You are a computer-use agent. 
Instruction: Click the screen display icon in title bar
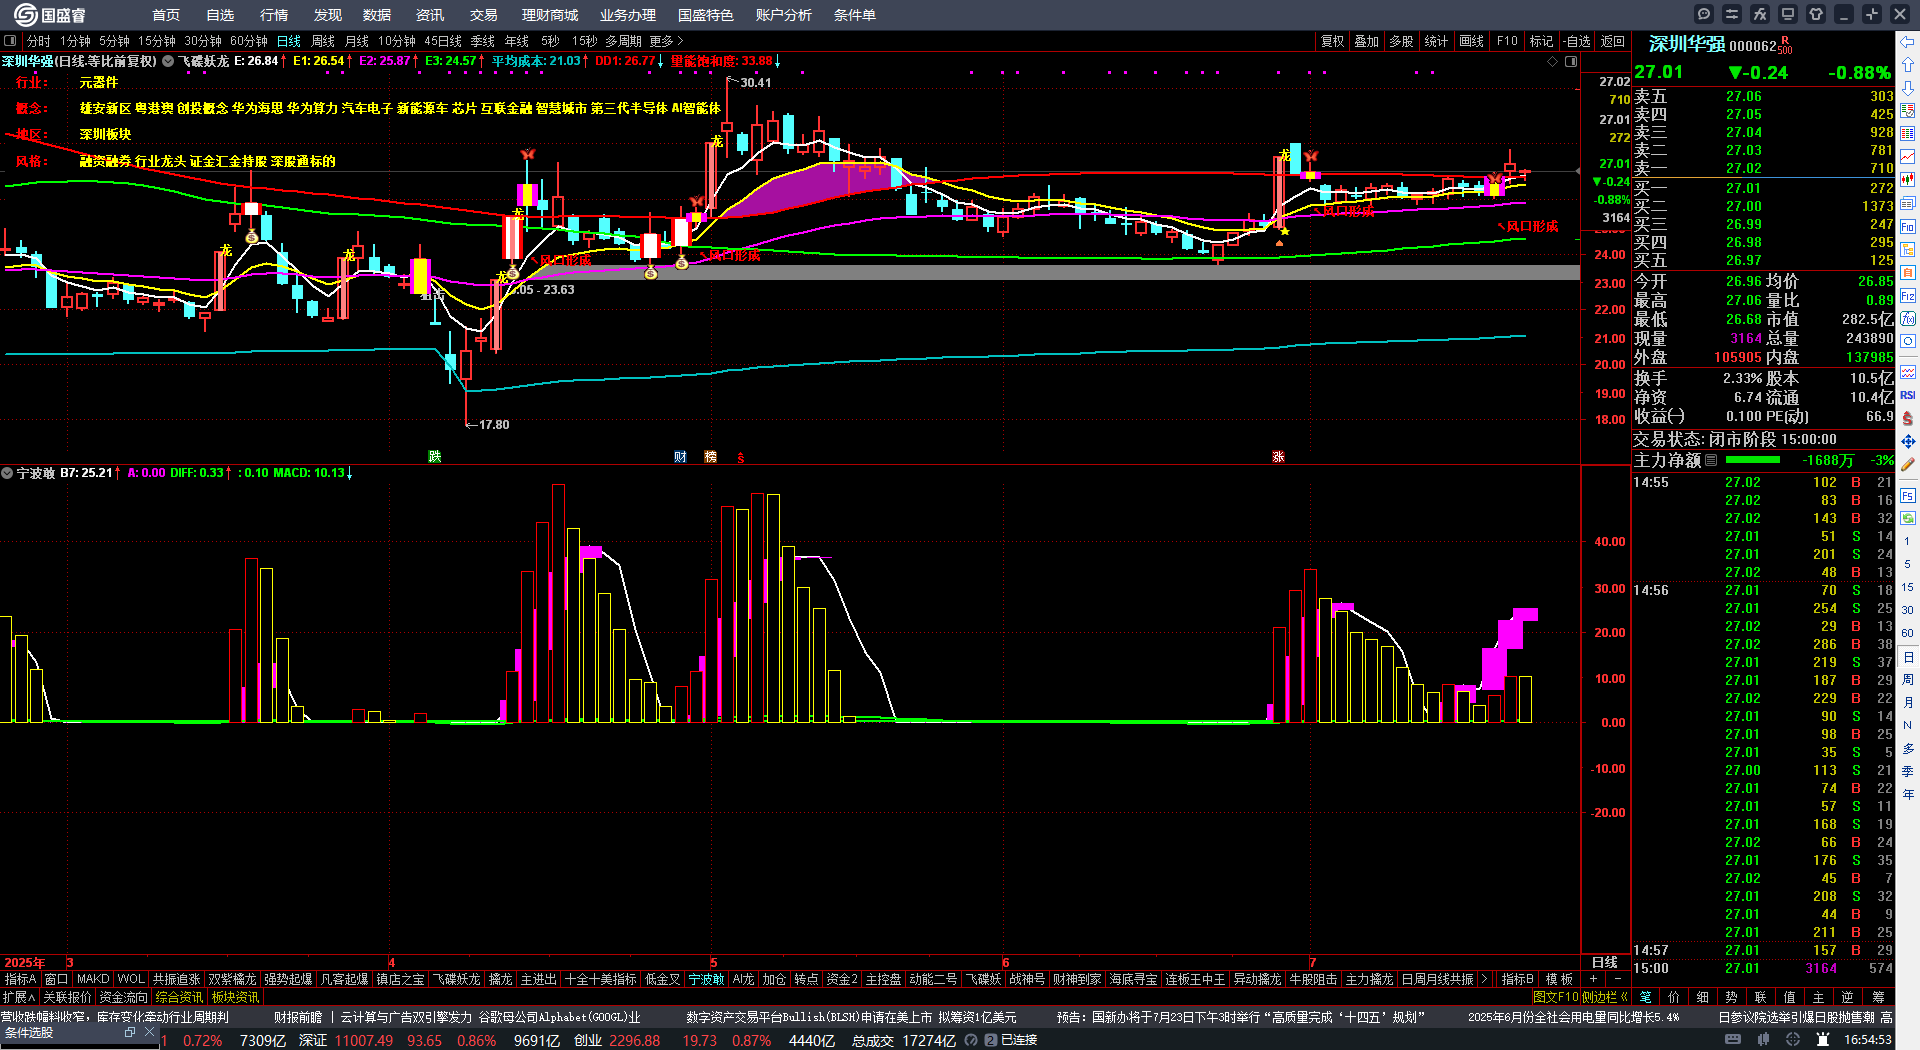[x=1788, y=14]
